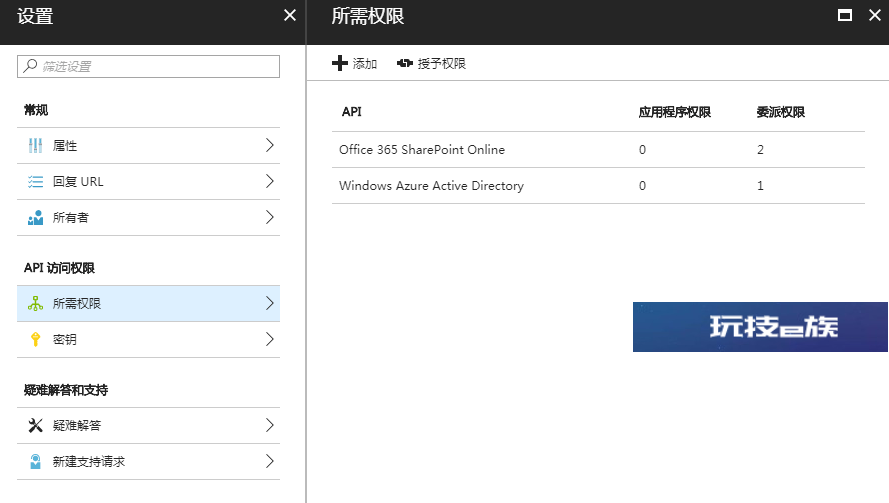This screenshot has width=889, height=503.
Task: Open the 新建支持请求 menu entry
Action: (149, 462)
